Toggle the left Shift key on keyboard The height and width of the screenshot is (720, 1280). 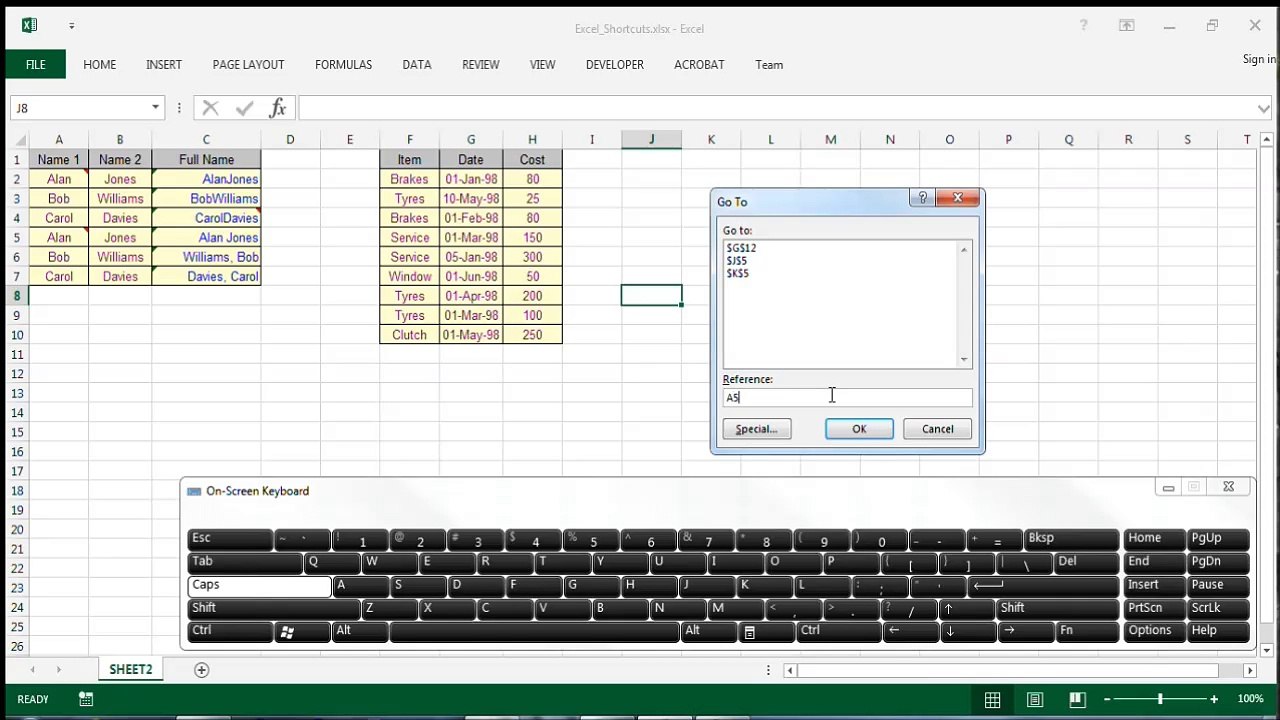[x=273, y=608]
